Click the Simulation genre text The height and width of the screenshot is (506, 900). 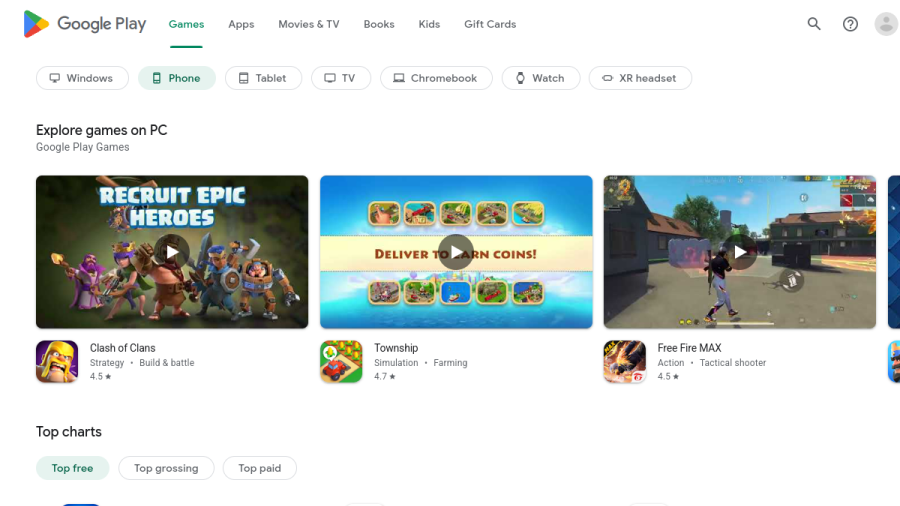pyautogui.click(x=396, y=363)
